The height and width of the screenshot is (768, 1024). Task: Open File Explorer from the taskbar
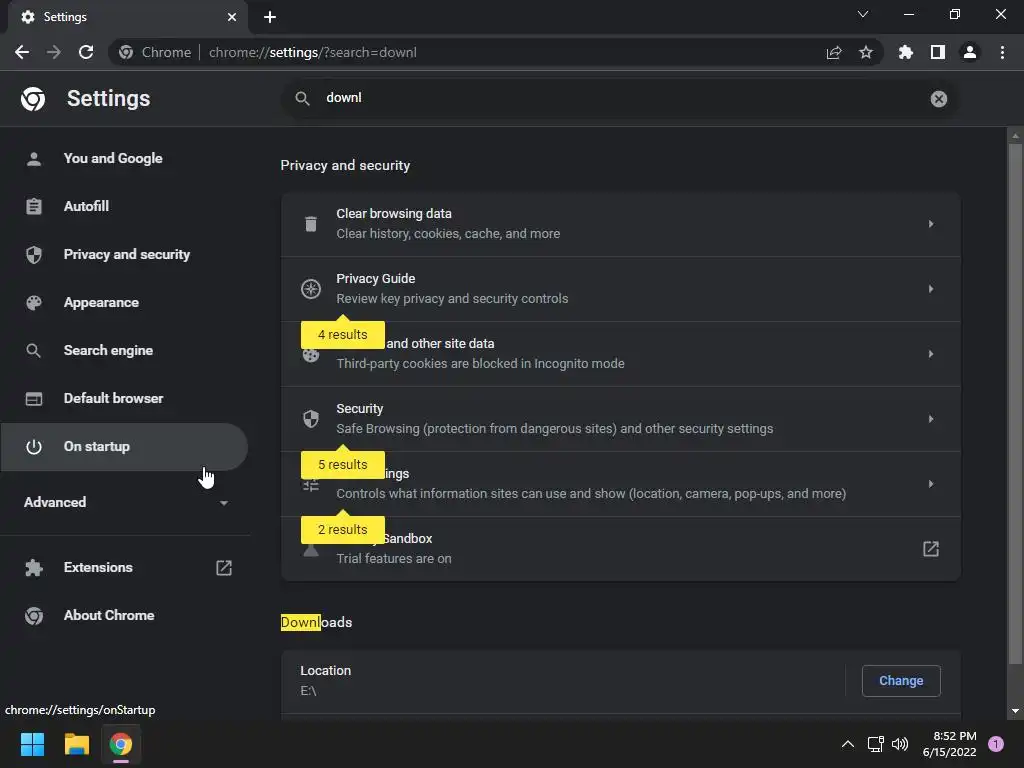point(76,744)
